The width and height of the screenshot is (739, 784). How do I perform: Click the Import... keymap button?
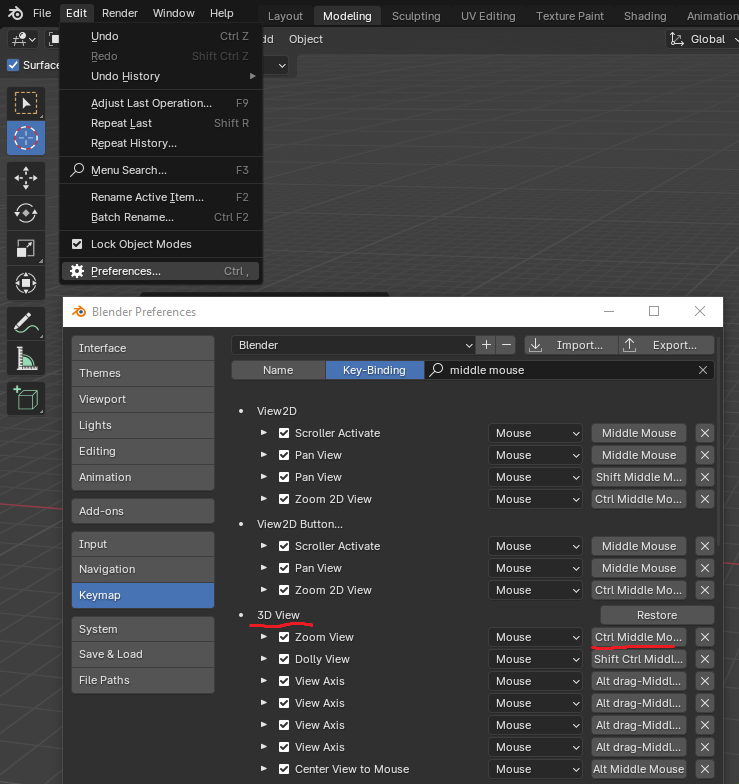tap(571, 345)
